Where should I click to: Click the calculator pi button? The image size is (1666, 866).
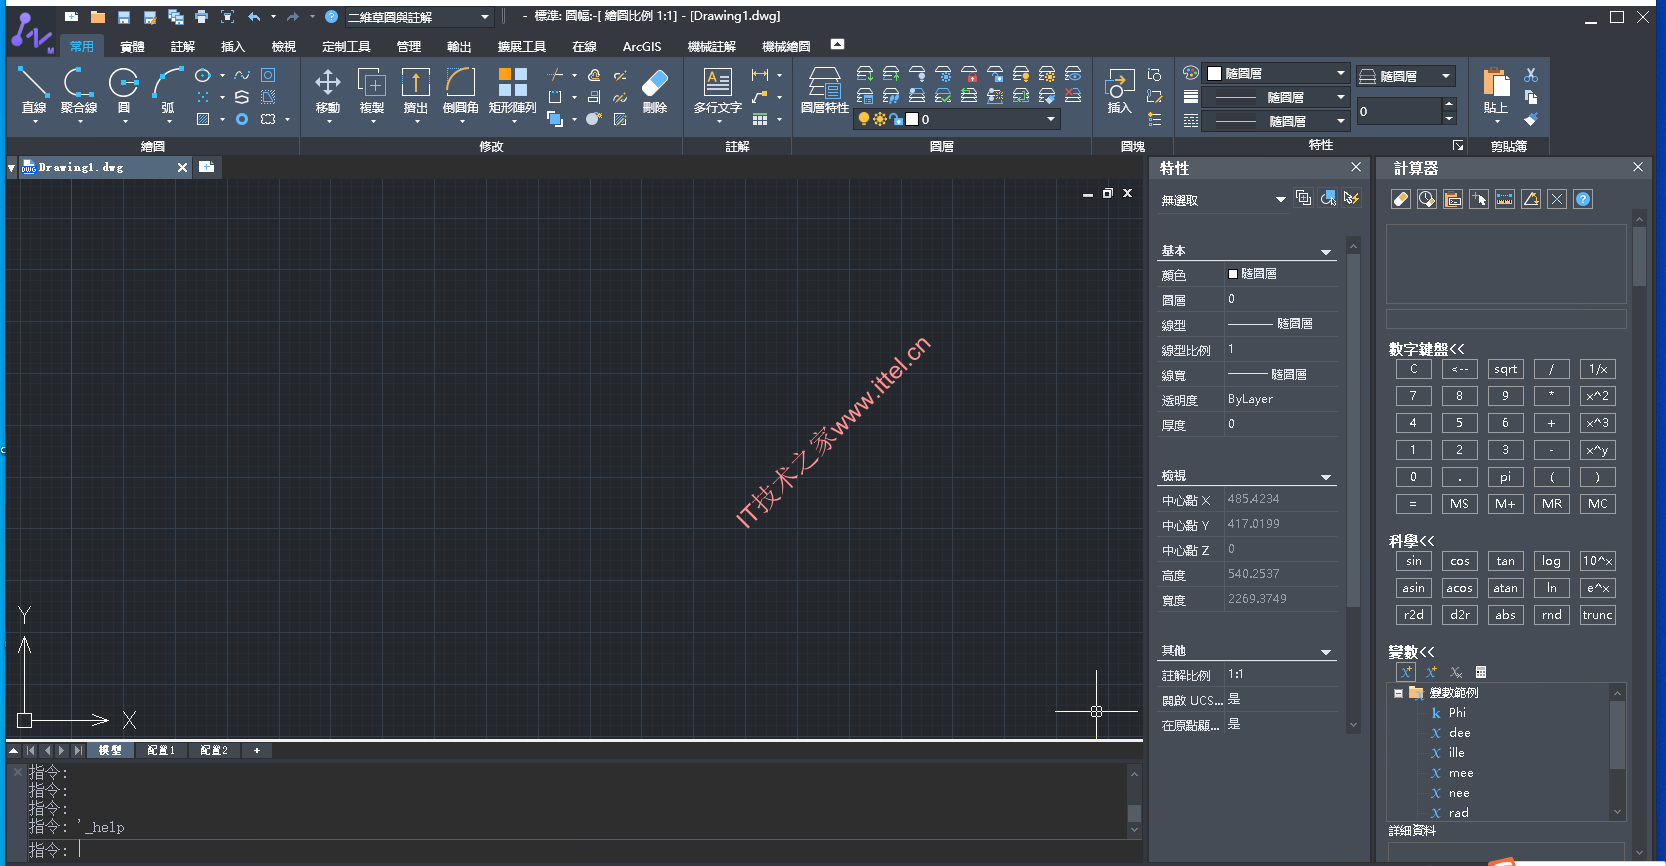tap(1505, 477)
